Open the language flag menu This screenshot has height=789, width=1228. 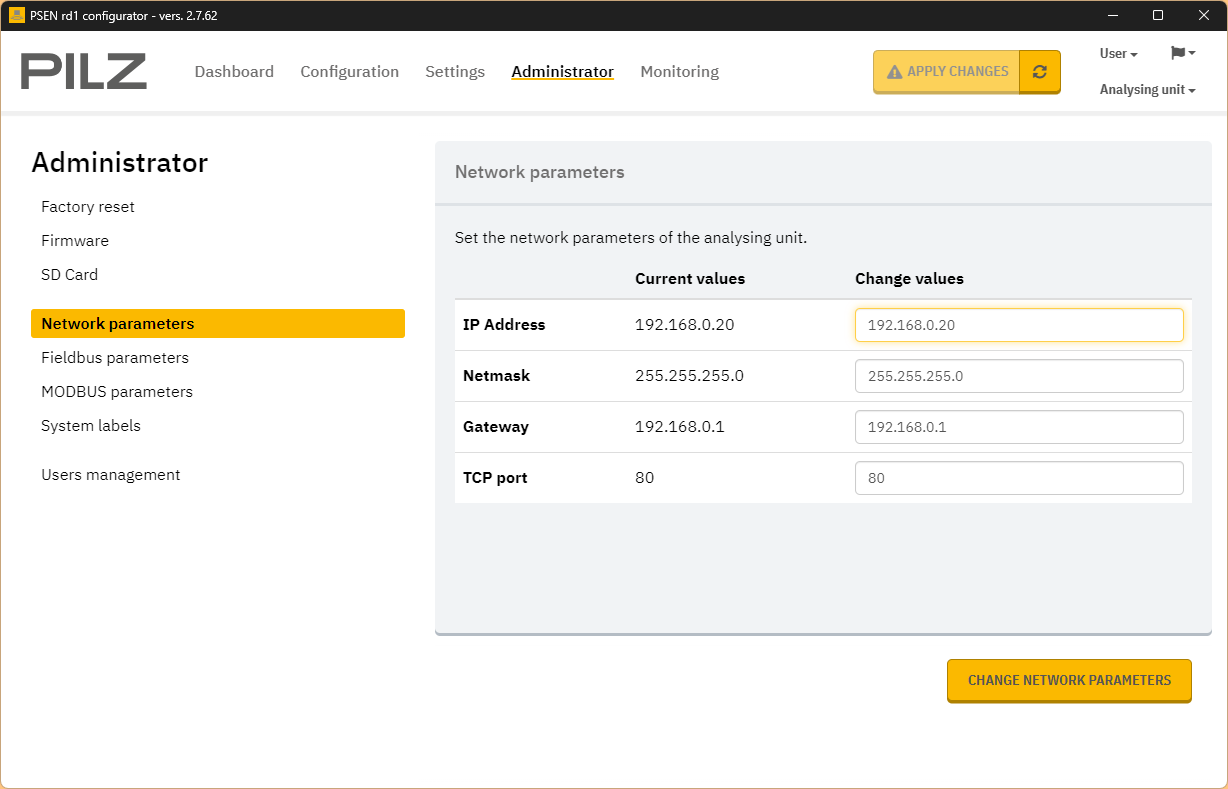point(1182,53)
